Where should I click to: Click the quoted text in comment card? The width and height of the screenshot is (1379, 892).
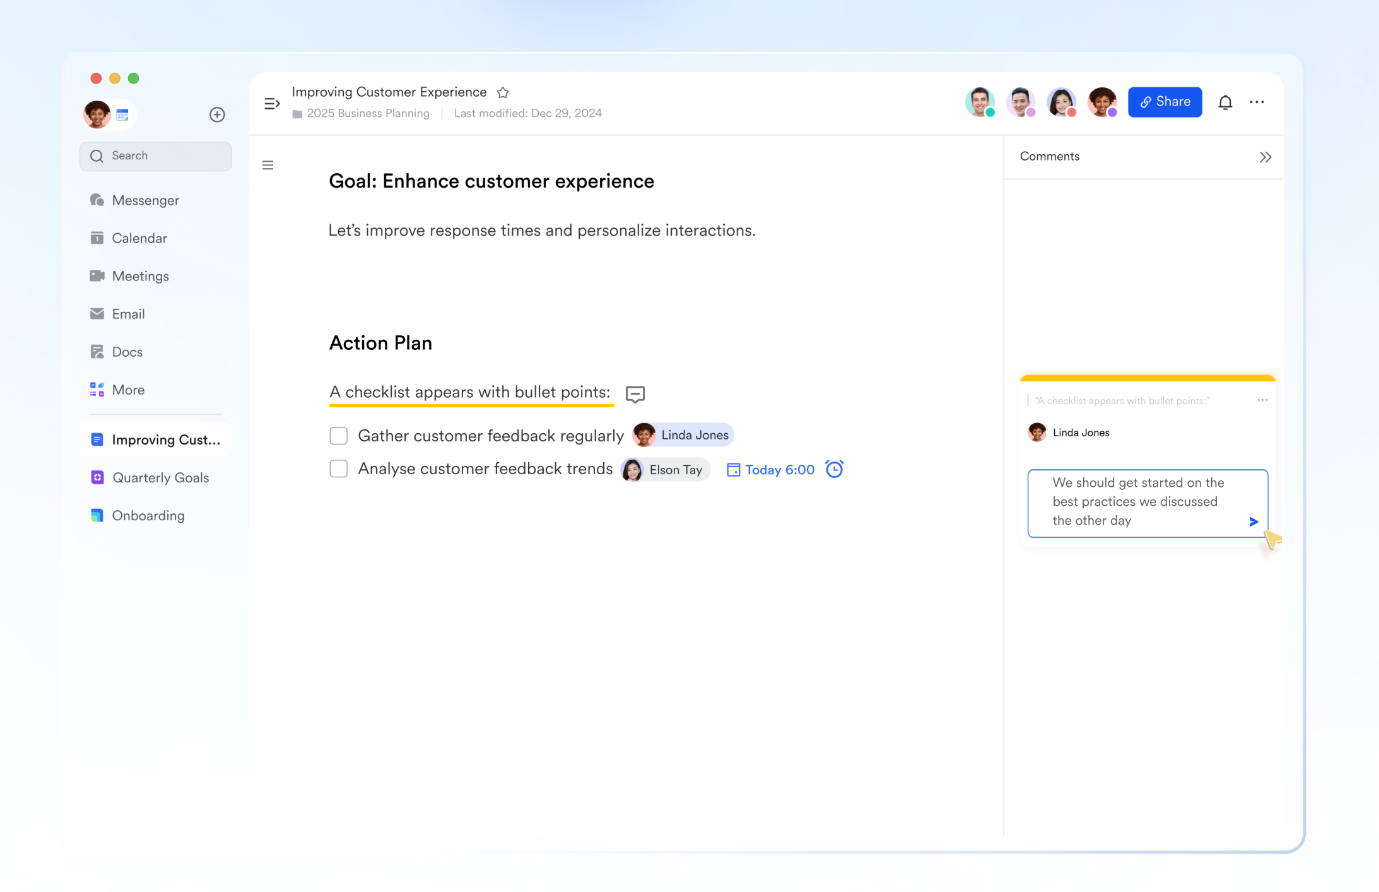1122,401
